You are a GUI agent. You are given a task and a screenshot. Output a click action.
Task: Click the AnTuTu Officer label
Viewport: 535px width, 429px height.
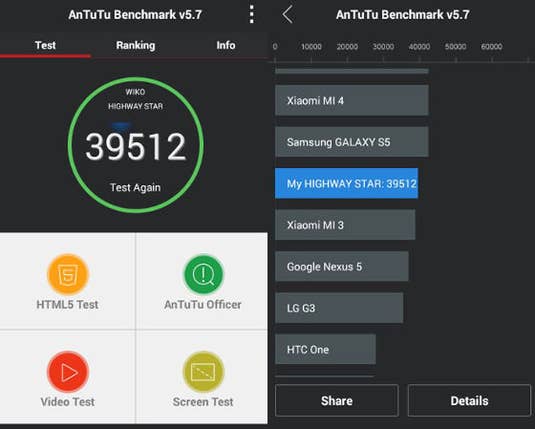[x=203, y=304]
